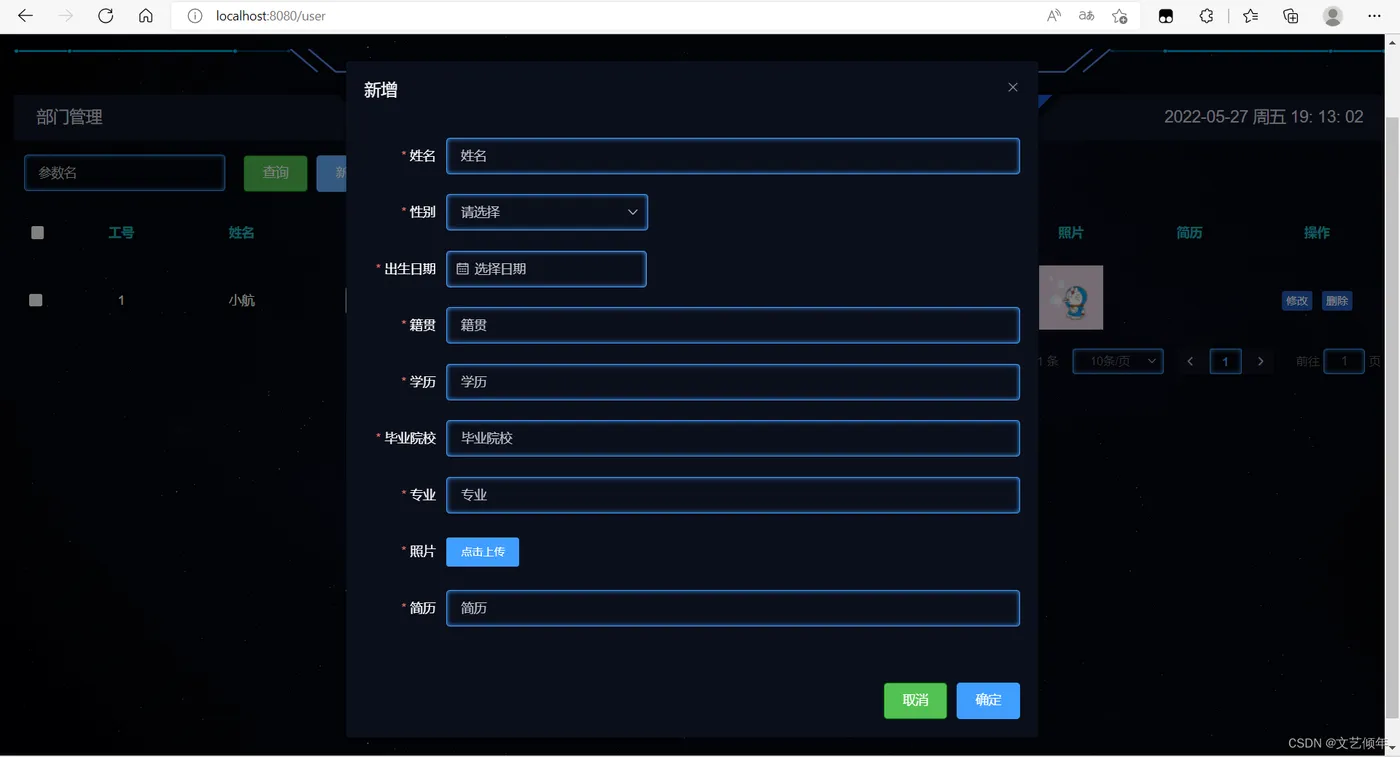
Task: Click the 部门管理 page title
Action: (x=70, y=117)
